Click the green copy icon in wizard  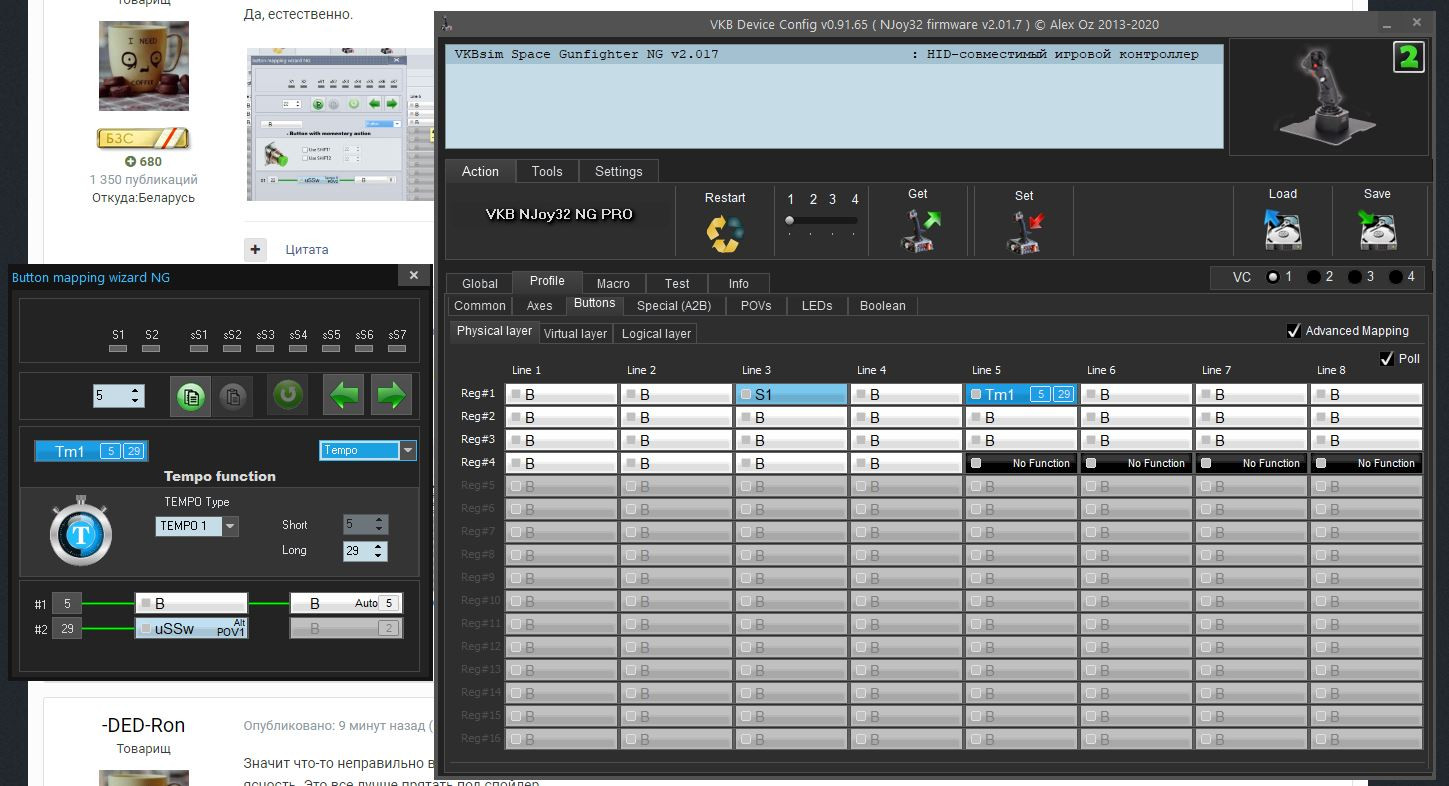coord(192,396)
